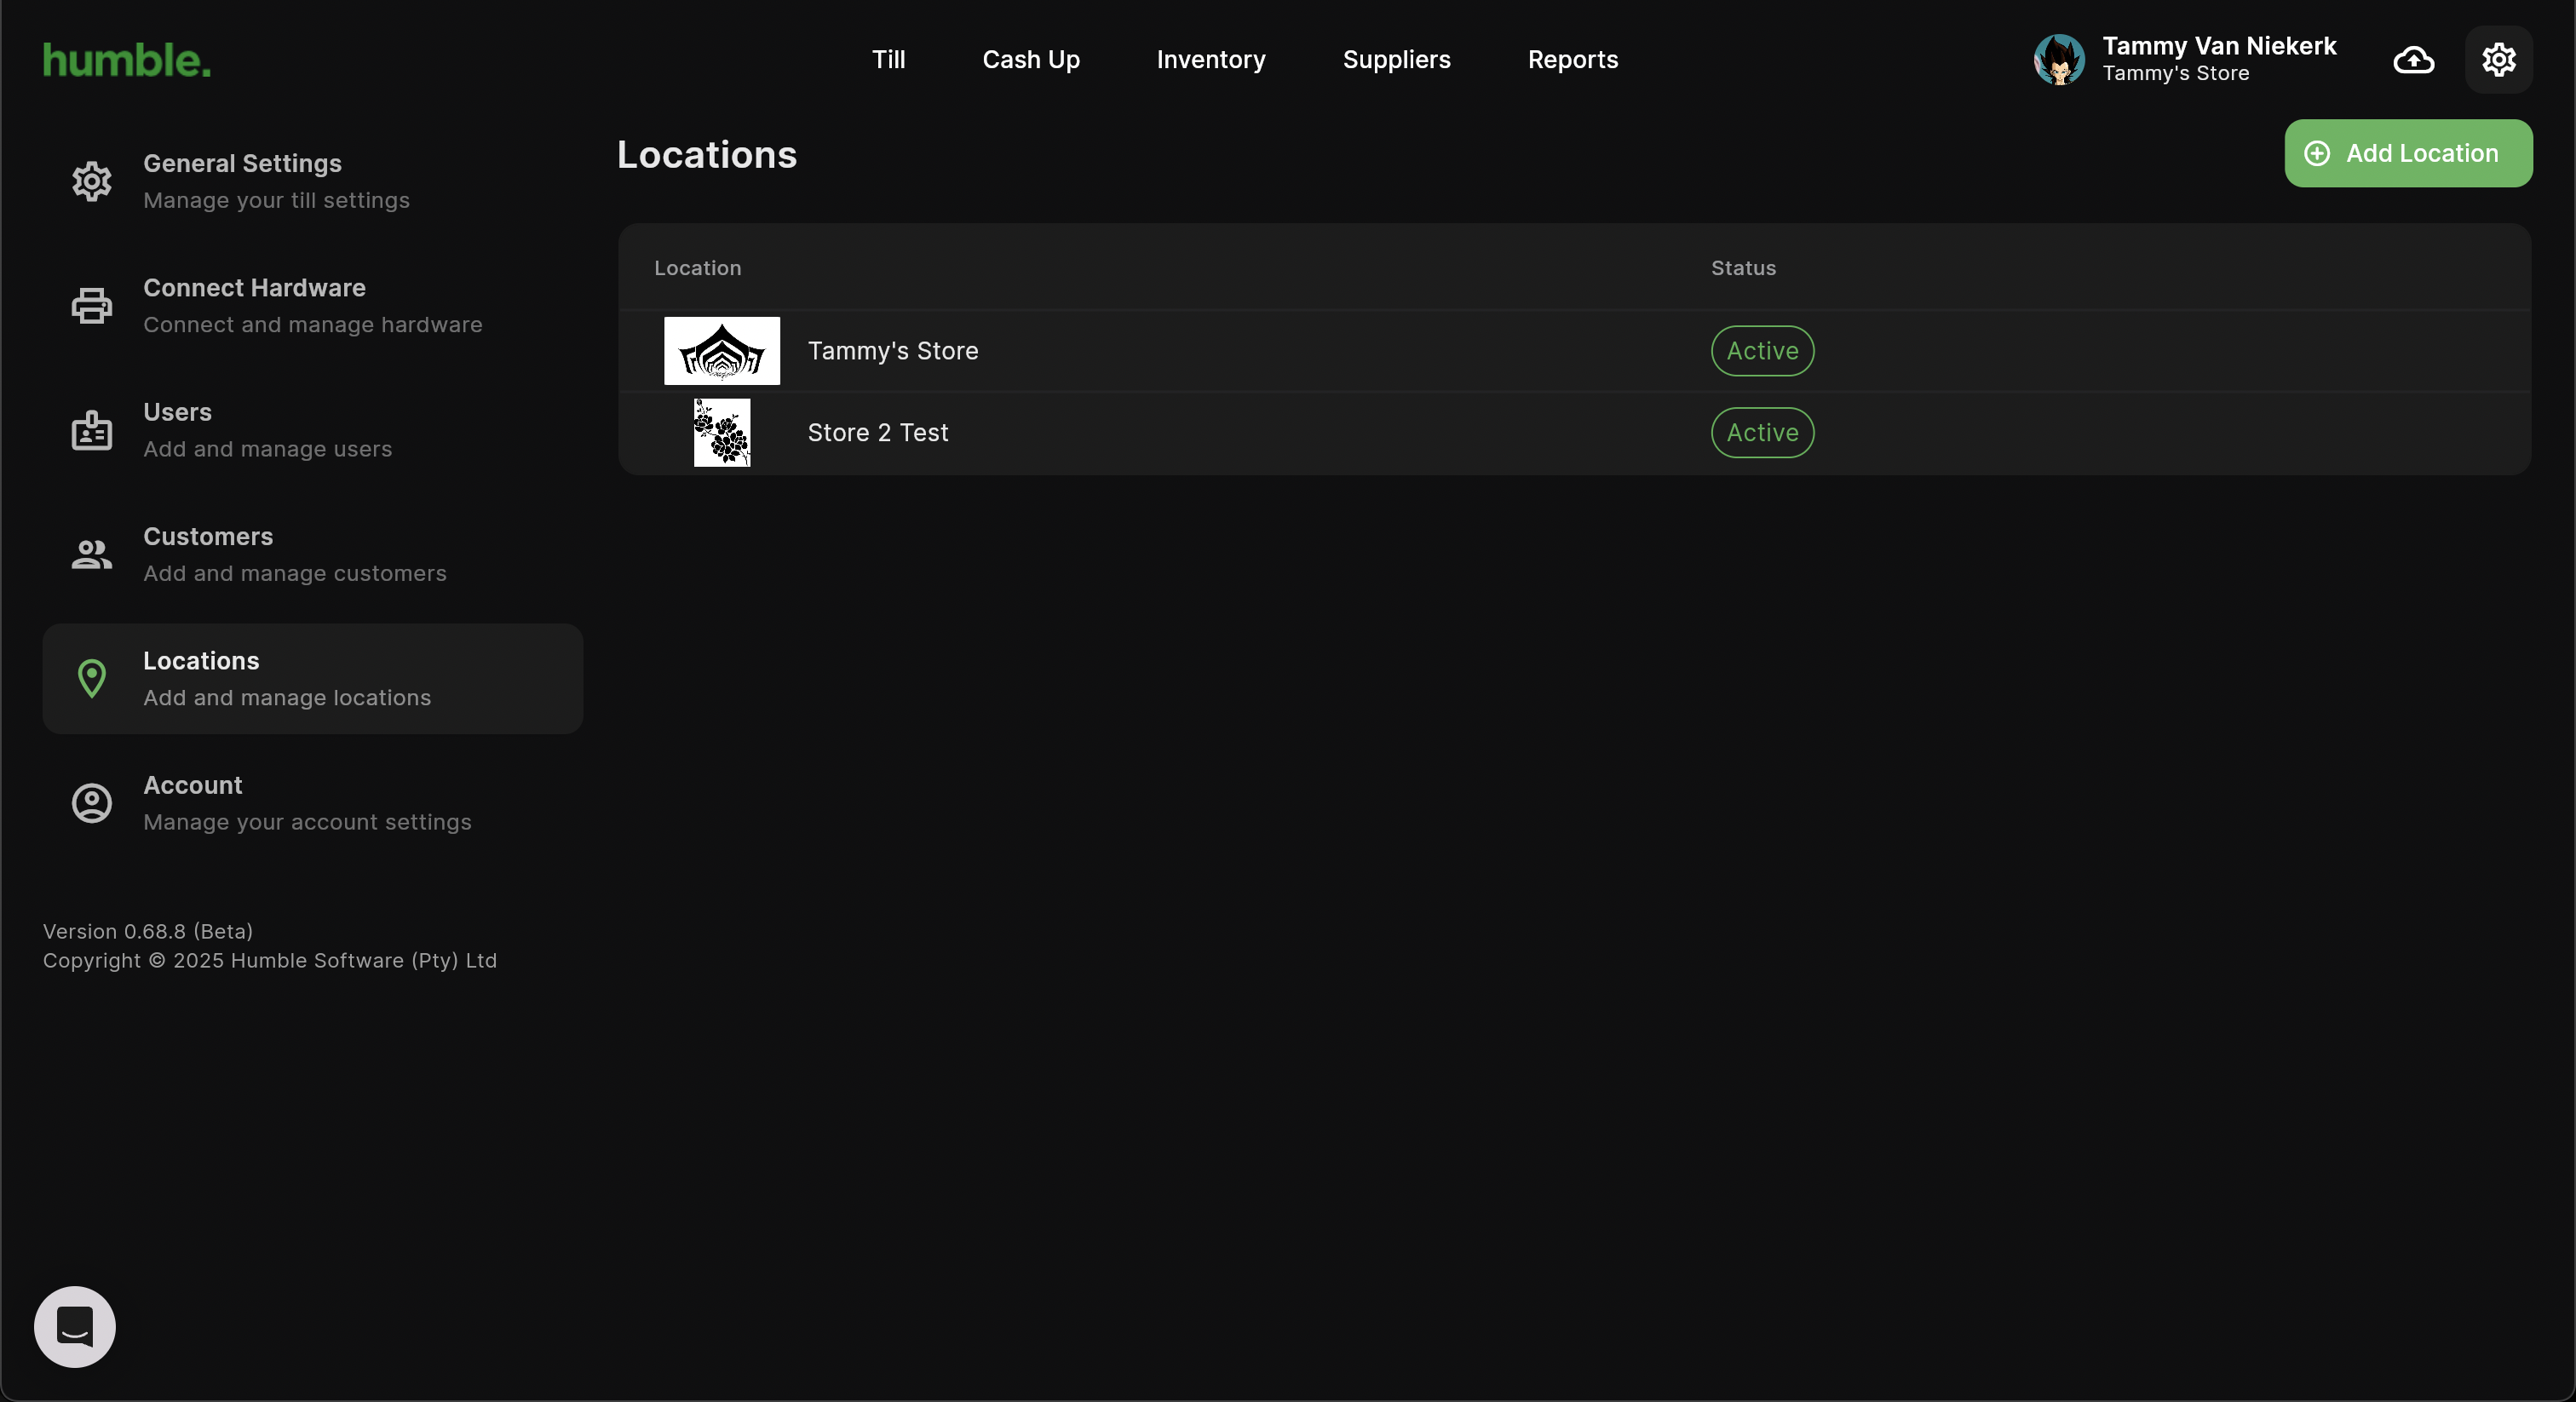This screenshot has width=2576, height=1402.
Task: Open Customers settings page
Action: pos(312,554)
